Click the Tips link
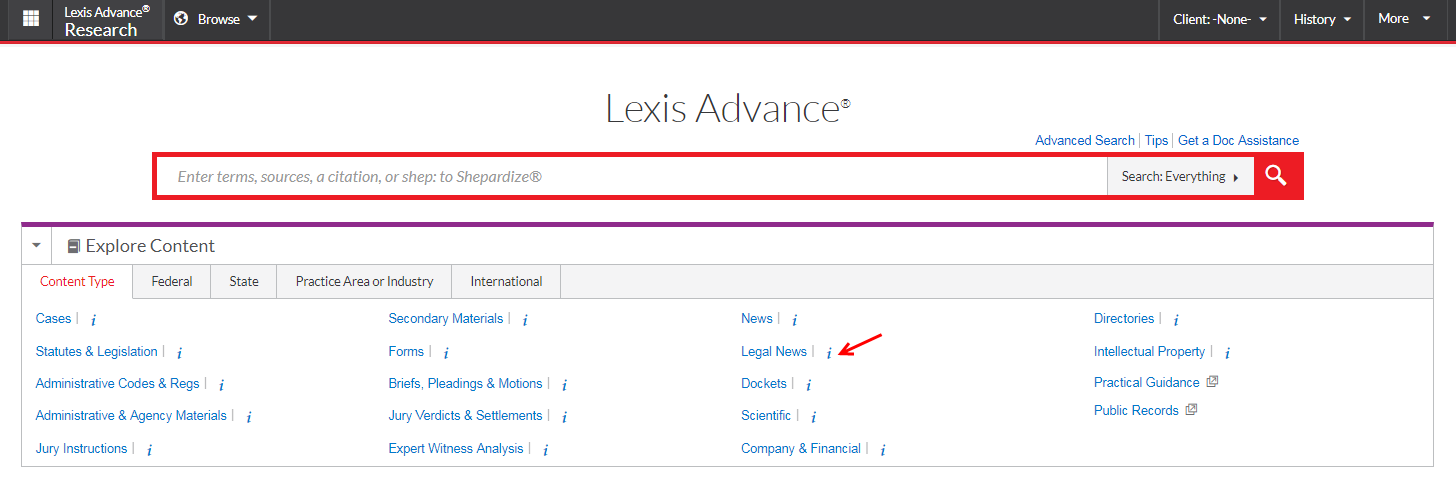Image resolution: width=1456 pixels, height=486 pixels. (1156, 141)
